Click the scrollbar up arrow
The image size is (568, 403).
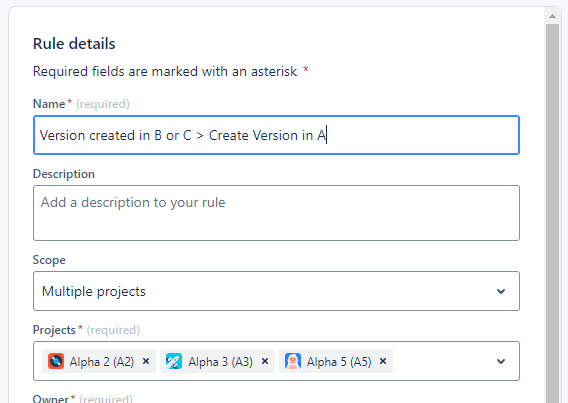pos(552,16)
